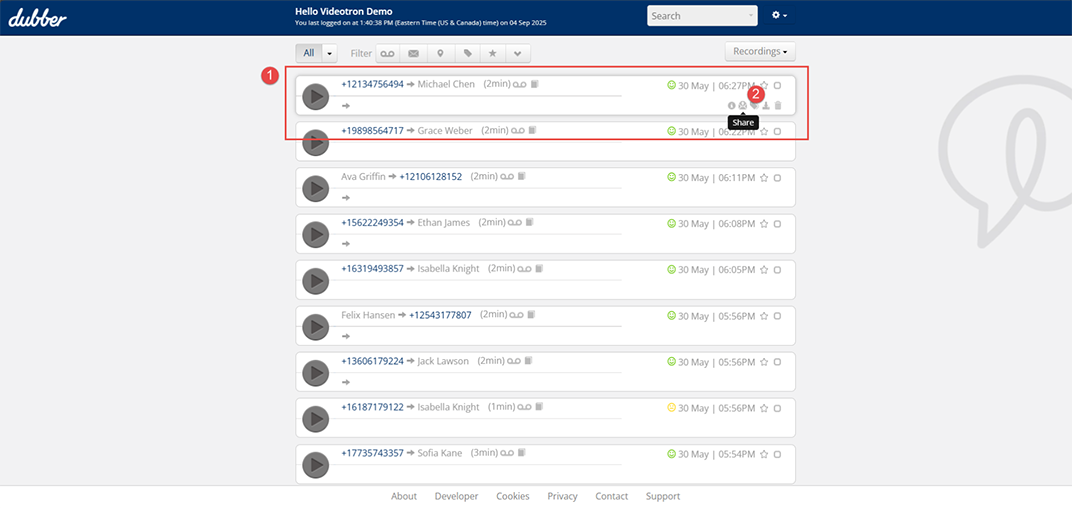1072x508 pixels.
Task: Open the Recordings dropdown menu
Action: click(x=760, y=51)
